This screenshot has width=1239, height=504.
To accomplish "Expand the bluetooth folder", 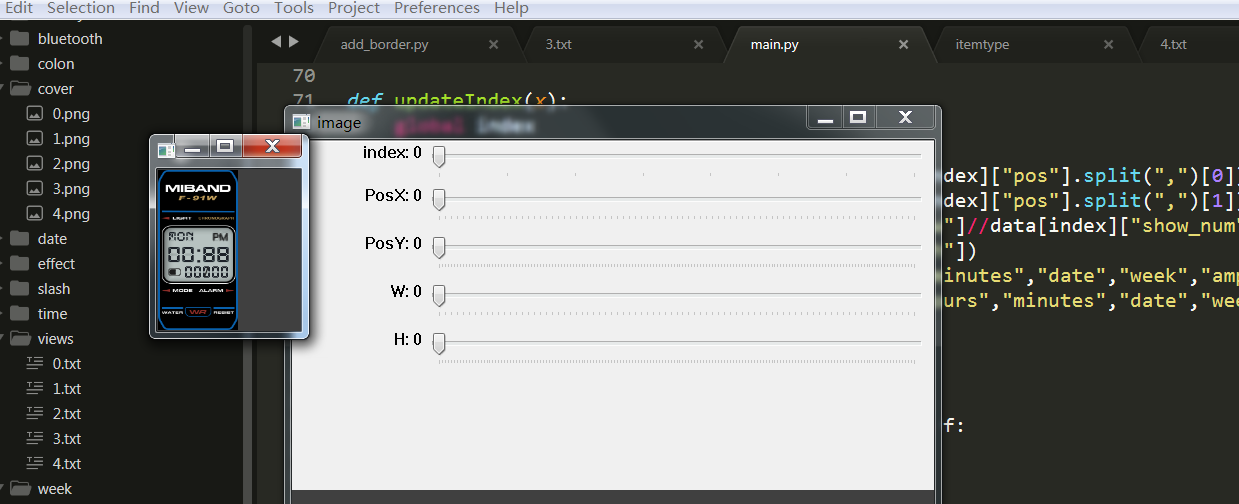I will click(x=70, y=39).
